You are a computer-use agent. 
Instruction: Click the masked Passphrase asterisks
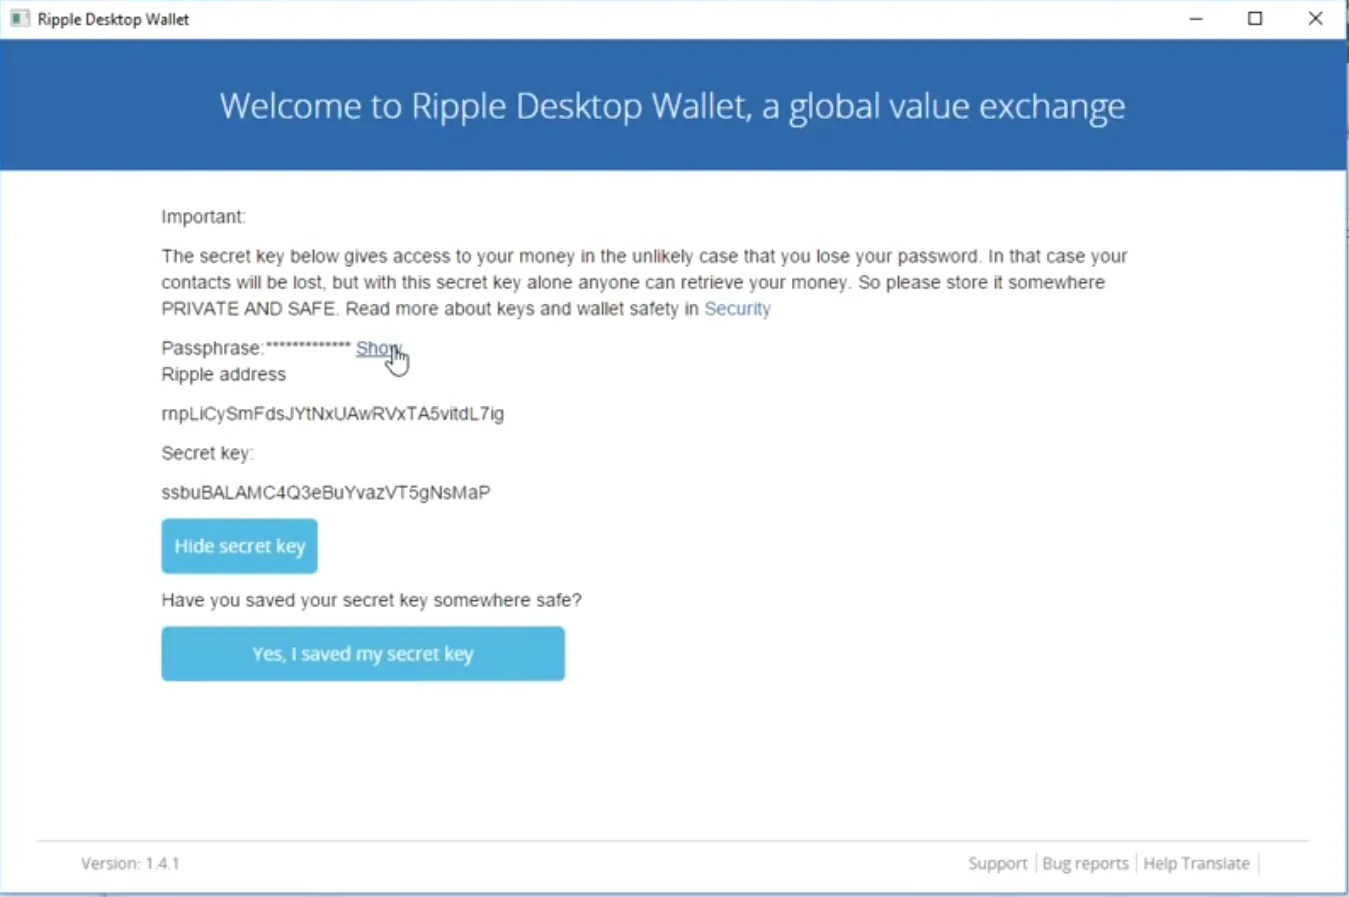(x=308, y=346)
